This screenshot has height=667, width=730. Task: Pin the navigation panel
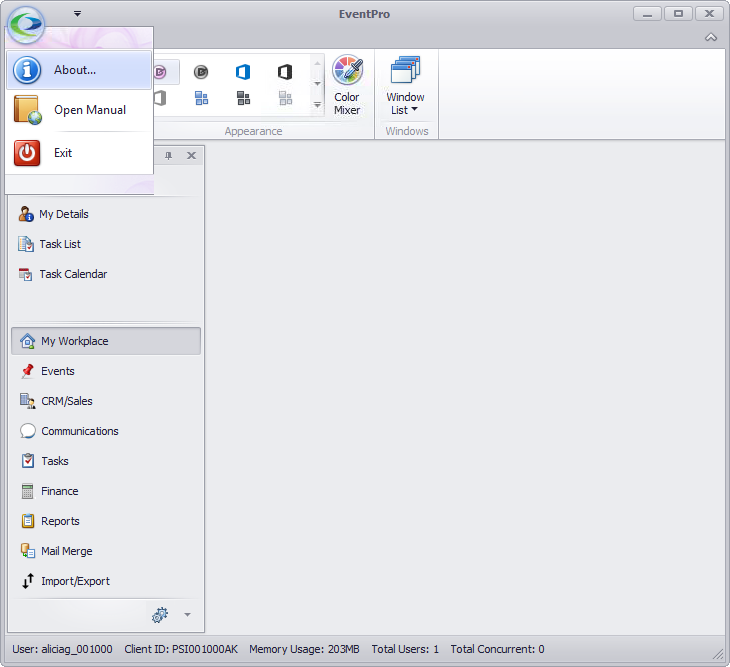click(x=169, y=155)
